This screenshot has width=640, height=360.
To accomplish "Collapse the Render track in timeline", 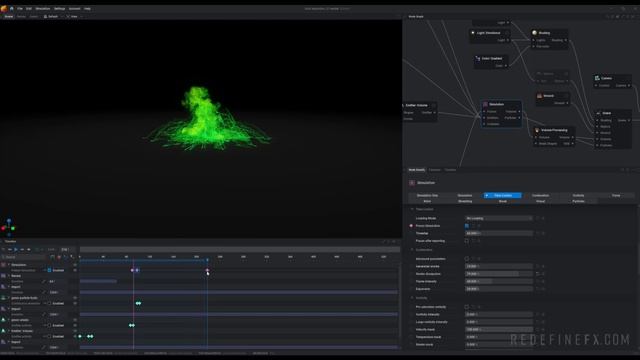I will tap(9, 276).
